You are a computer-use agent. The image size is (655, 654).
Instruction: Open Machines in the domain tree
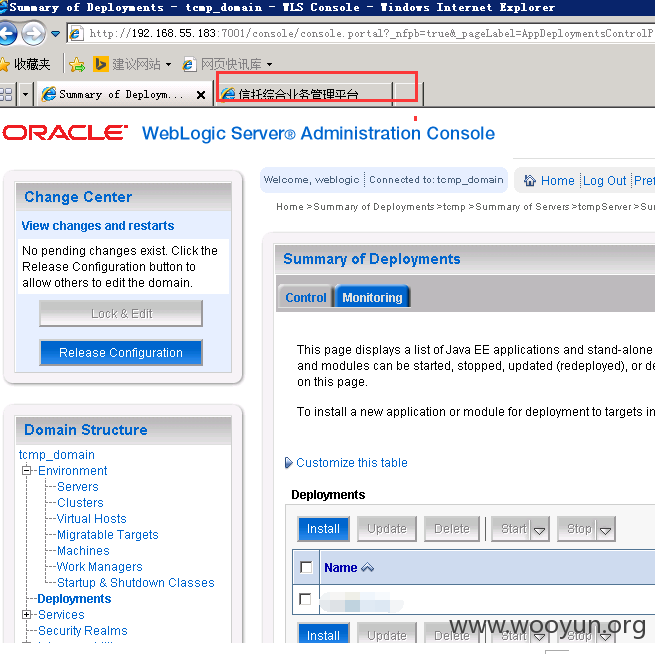click(x=83, y=550)
